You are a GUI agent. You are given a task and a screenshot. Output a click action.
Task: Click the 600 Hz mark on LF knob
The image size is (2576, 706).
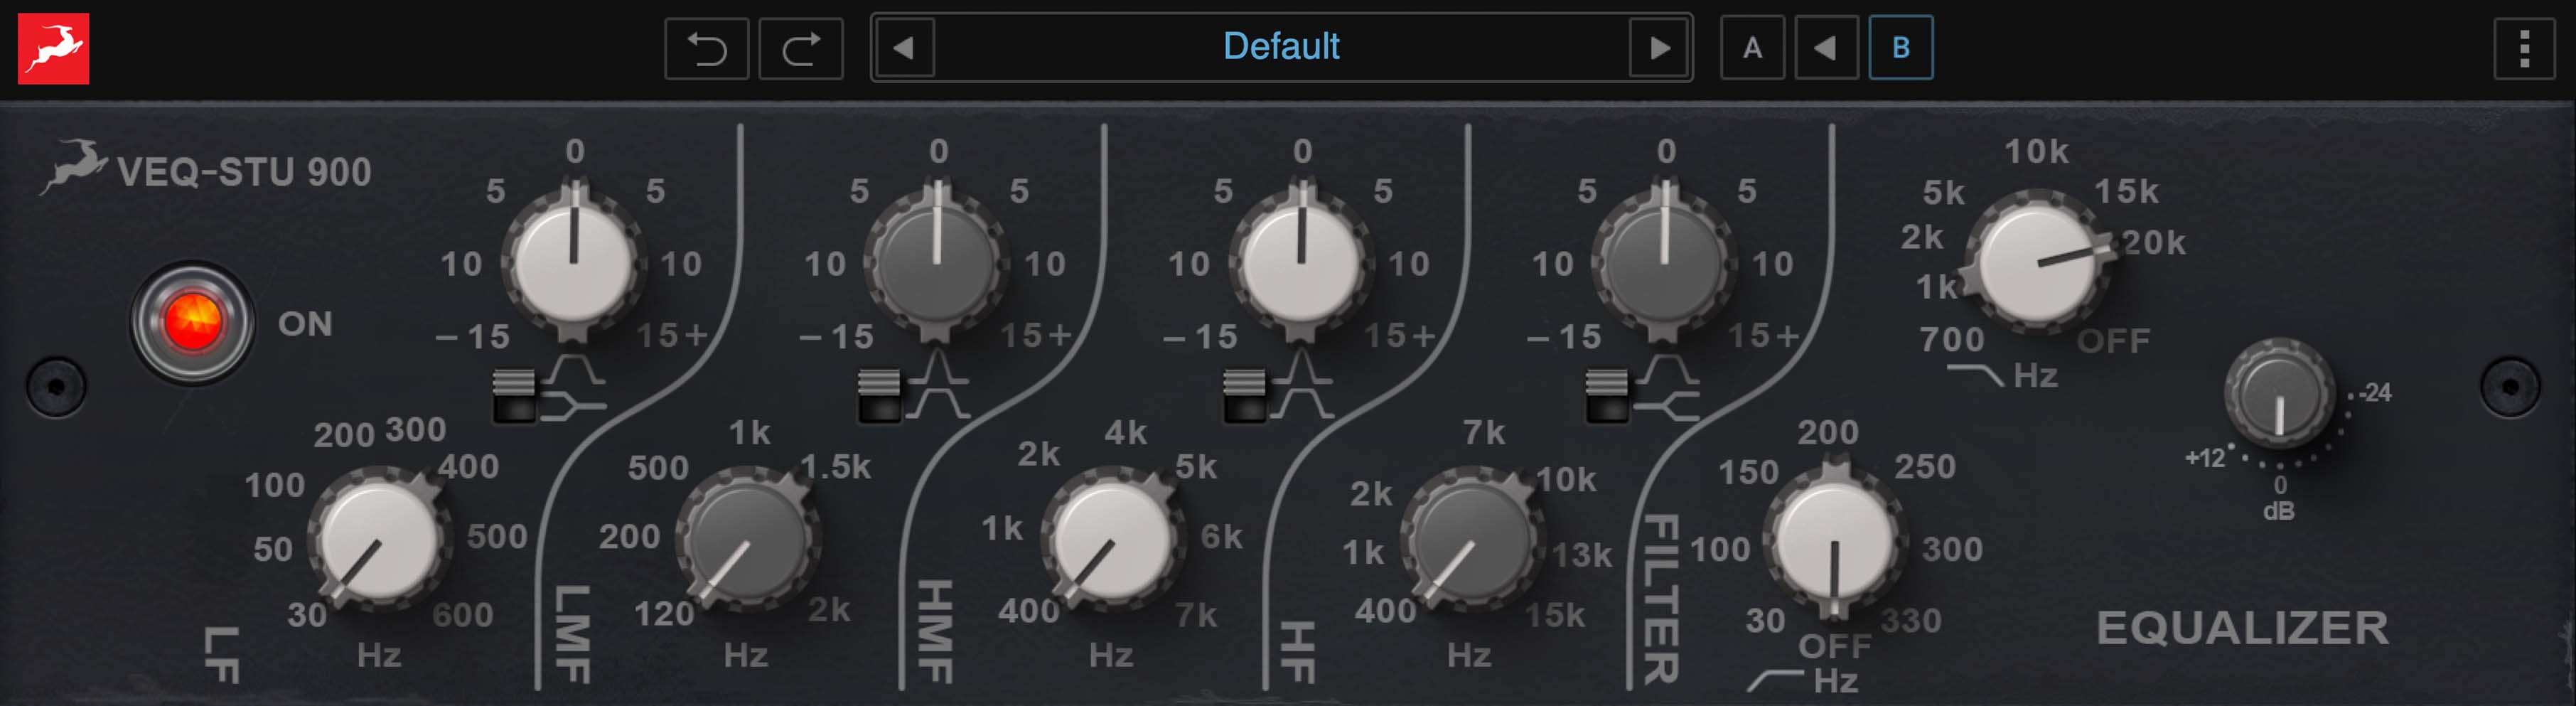[x=463, y=614]
